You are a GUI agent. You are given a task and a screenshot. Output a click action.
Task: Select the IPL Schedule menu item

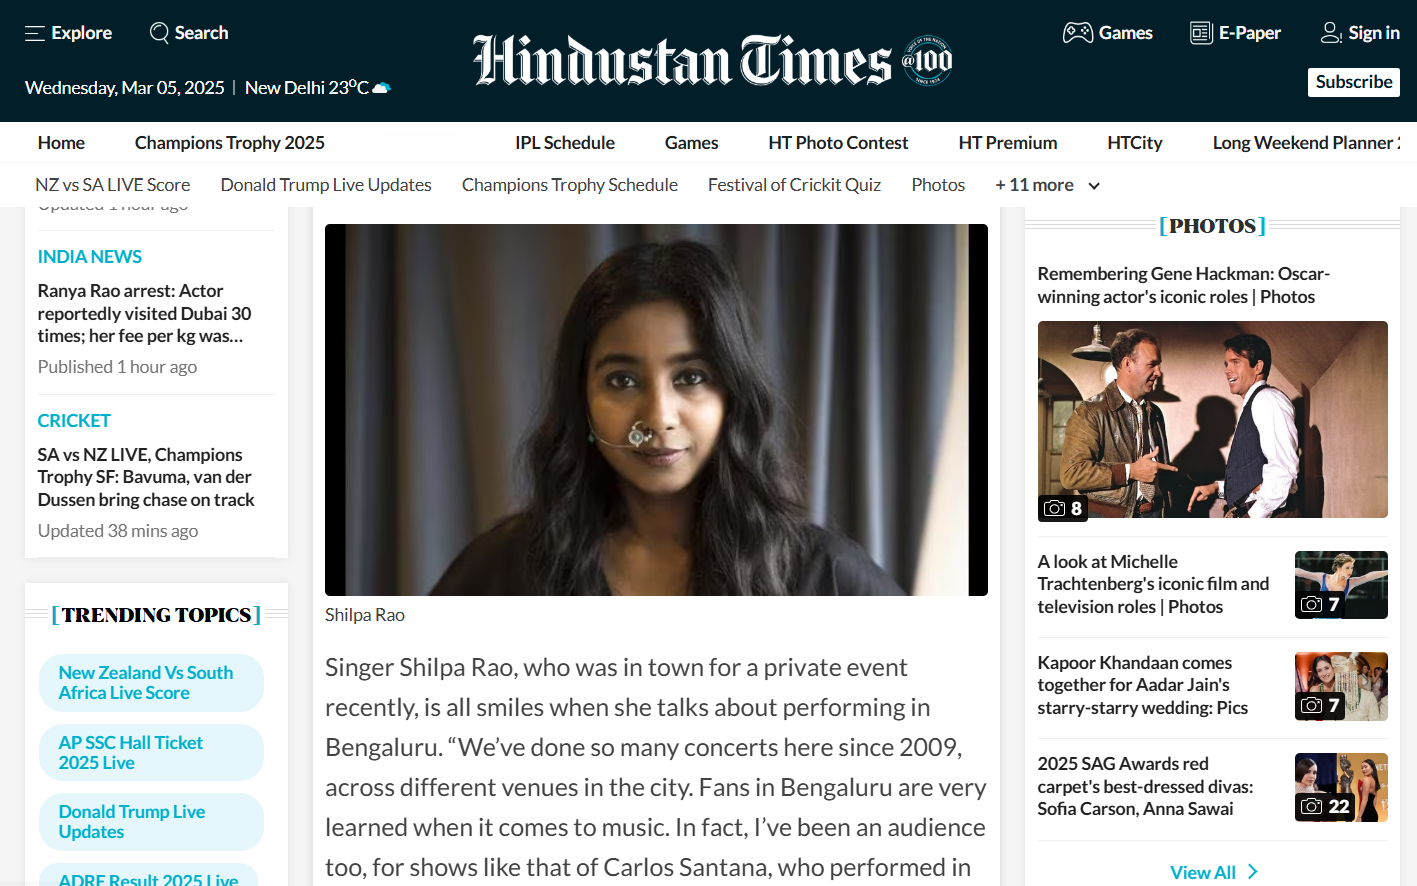564,143
